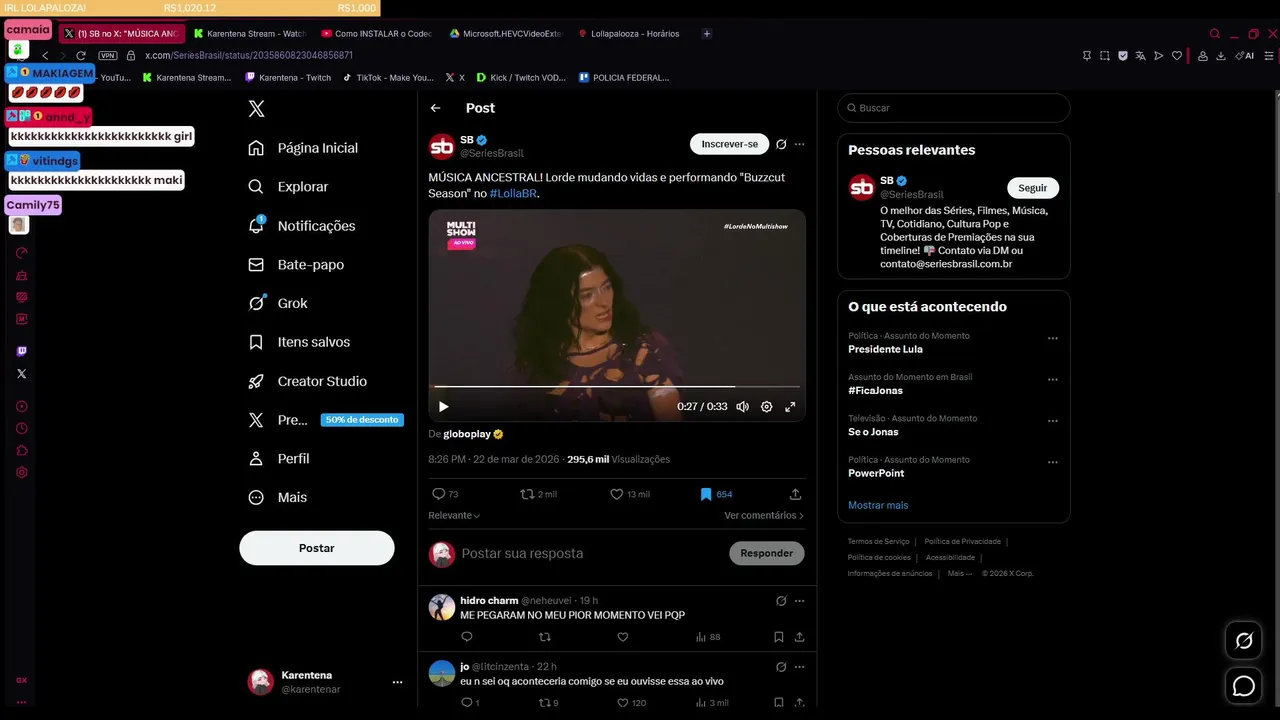Toggle the repost icon on jo's reply
Screen dimensions: 1280x720
coord(544,703)
